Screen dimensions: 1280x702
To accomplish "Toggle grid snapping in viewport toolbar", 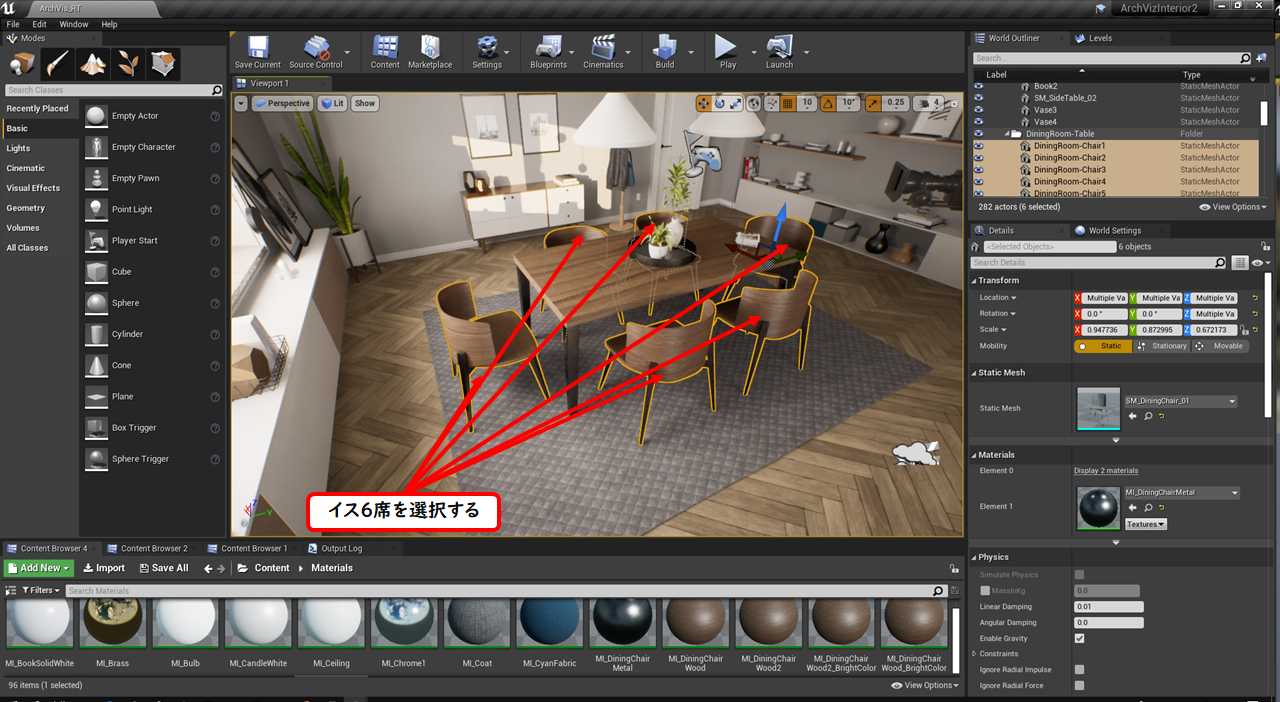I will click(788, 103).
